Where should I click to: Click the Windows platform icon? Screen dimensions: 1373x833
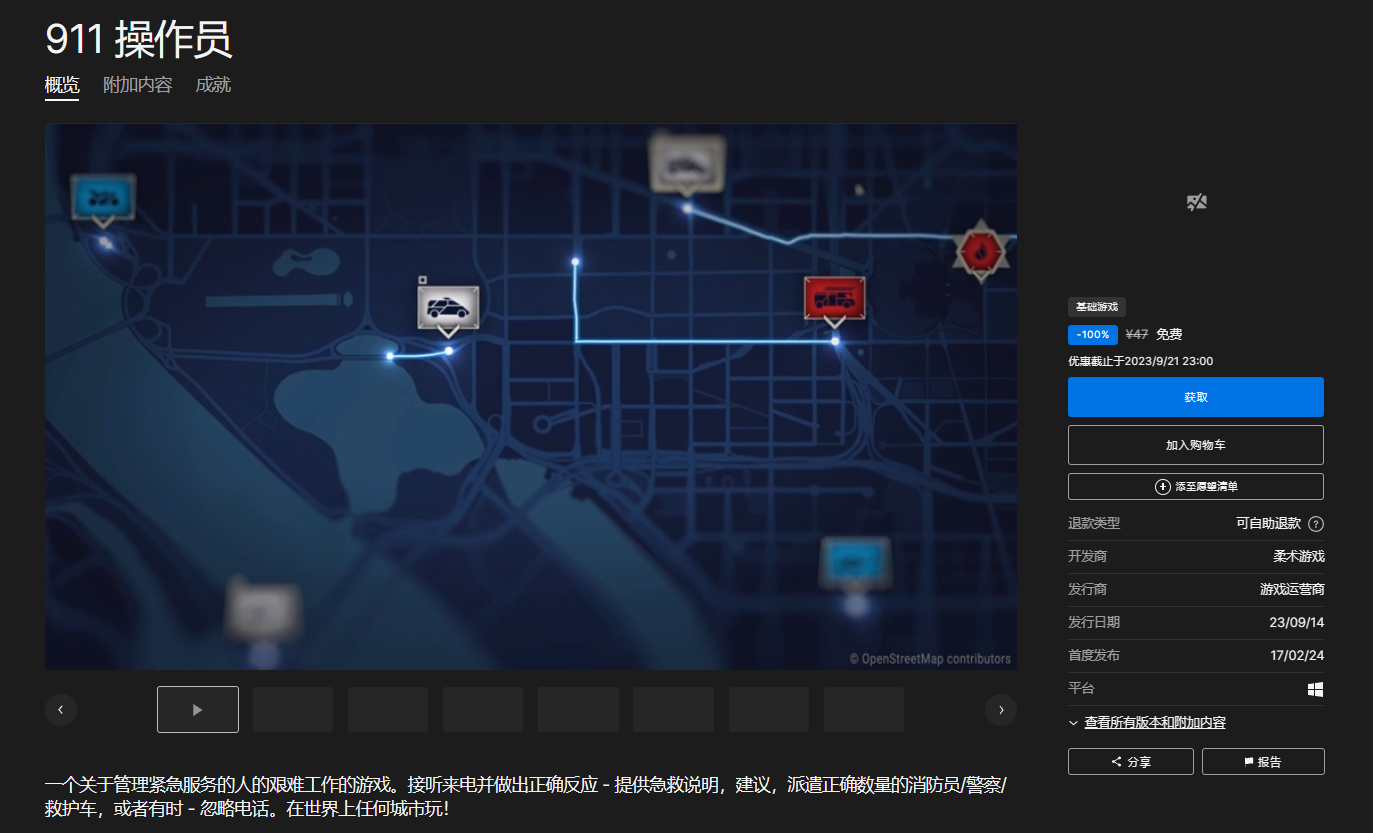1315,690
